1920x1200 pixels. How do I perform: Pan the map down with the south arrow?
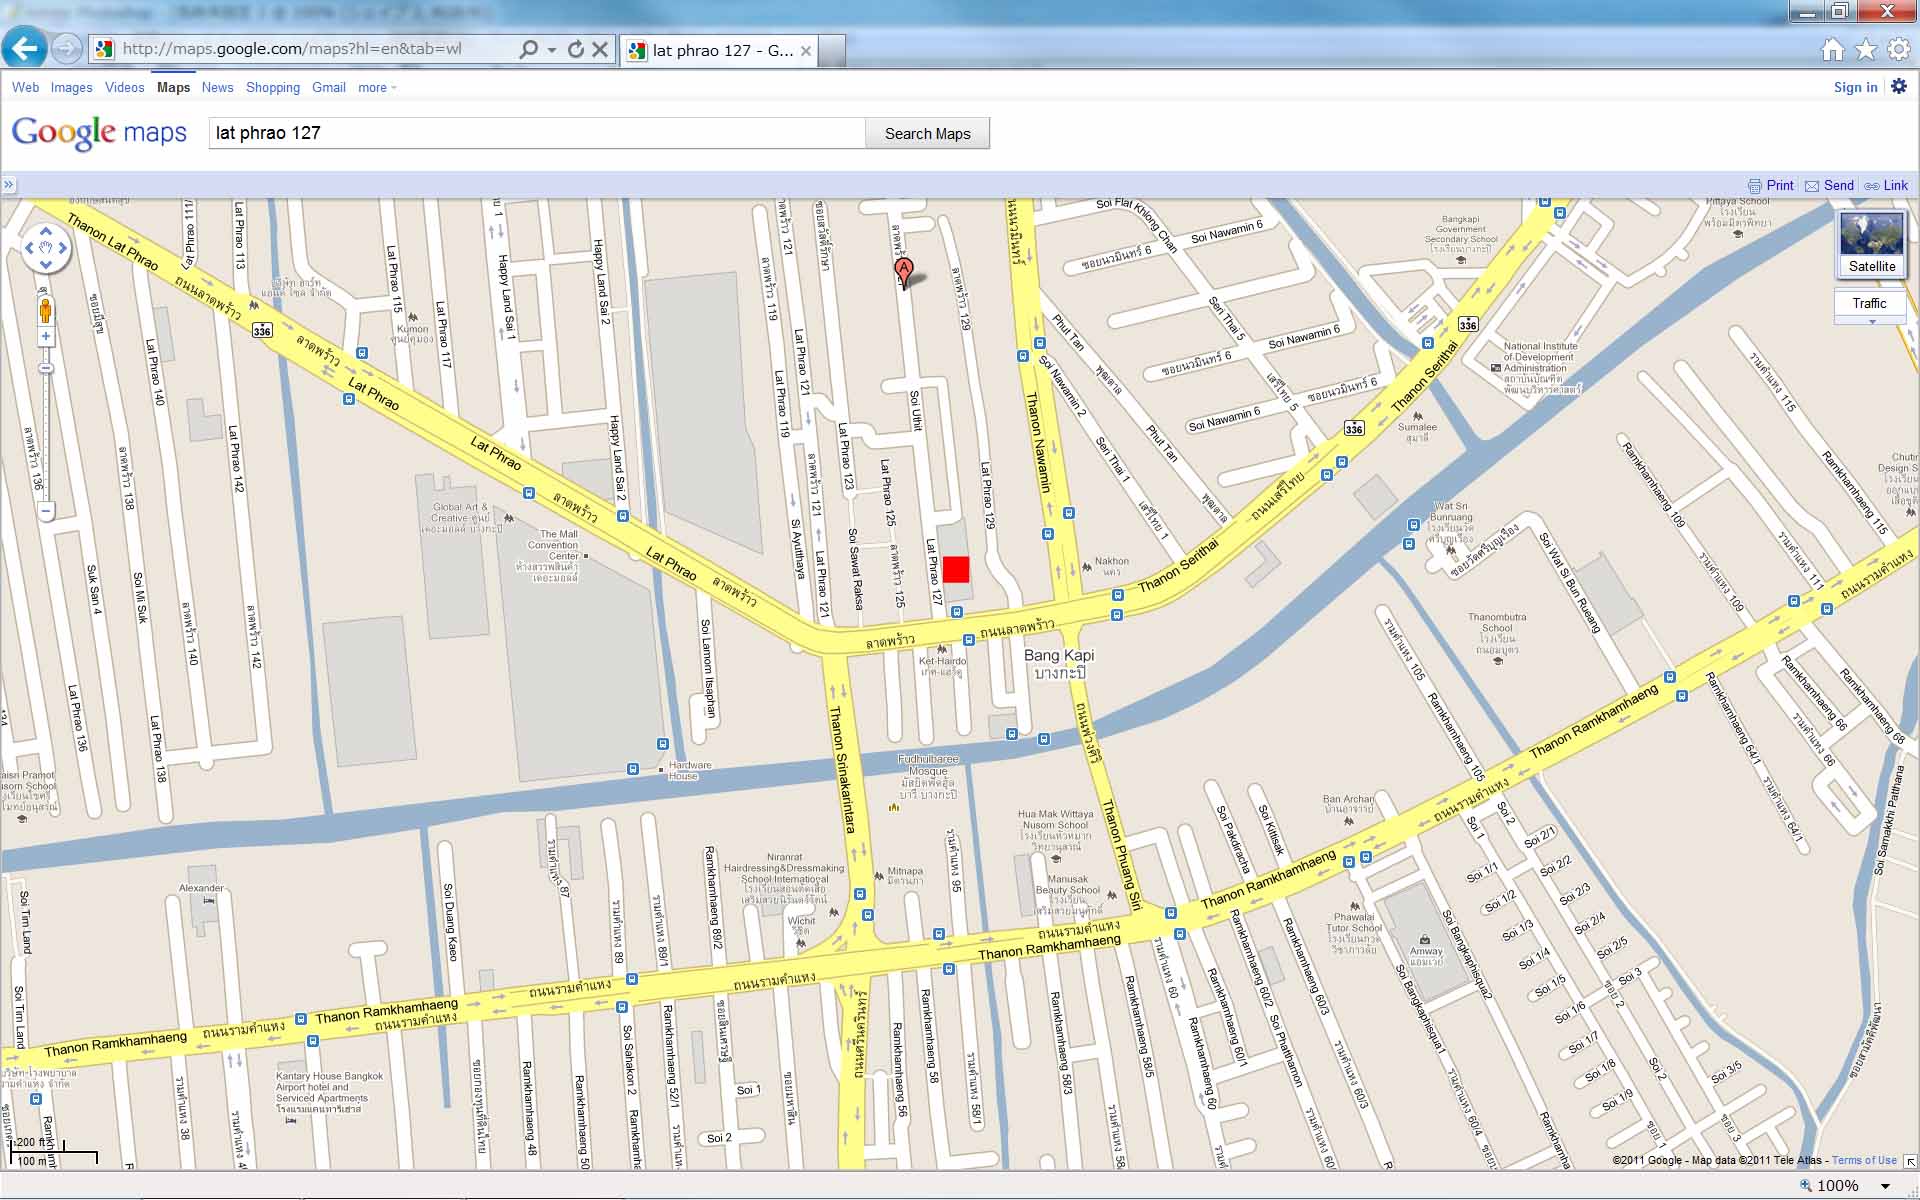point(46,264)
